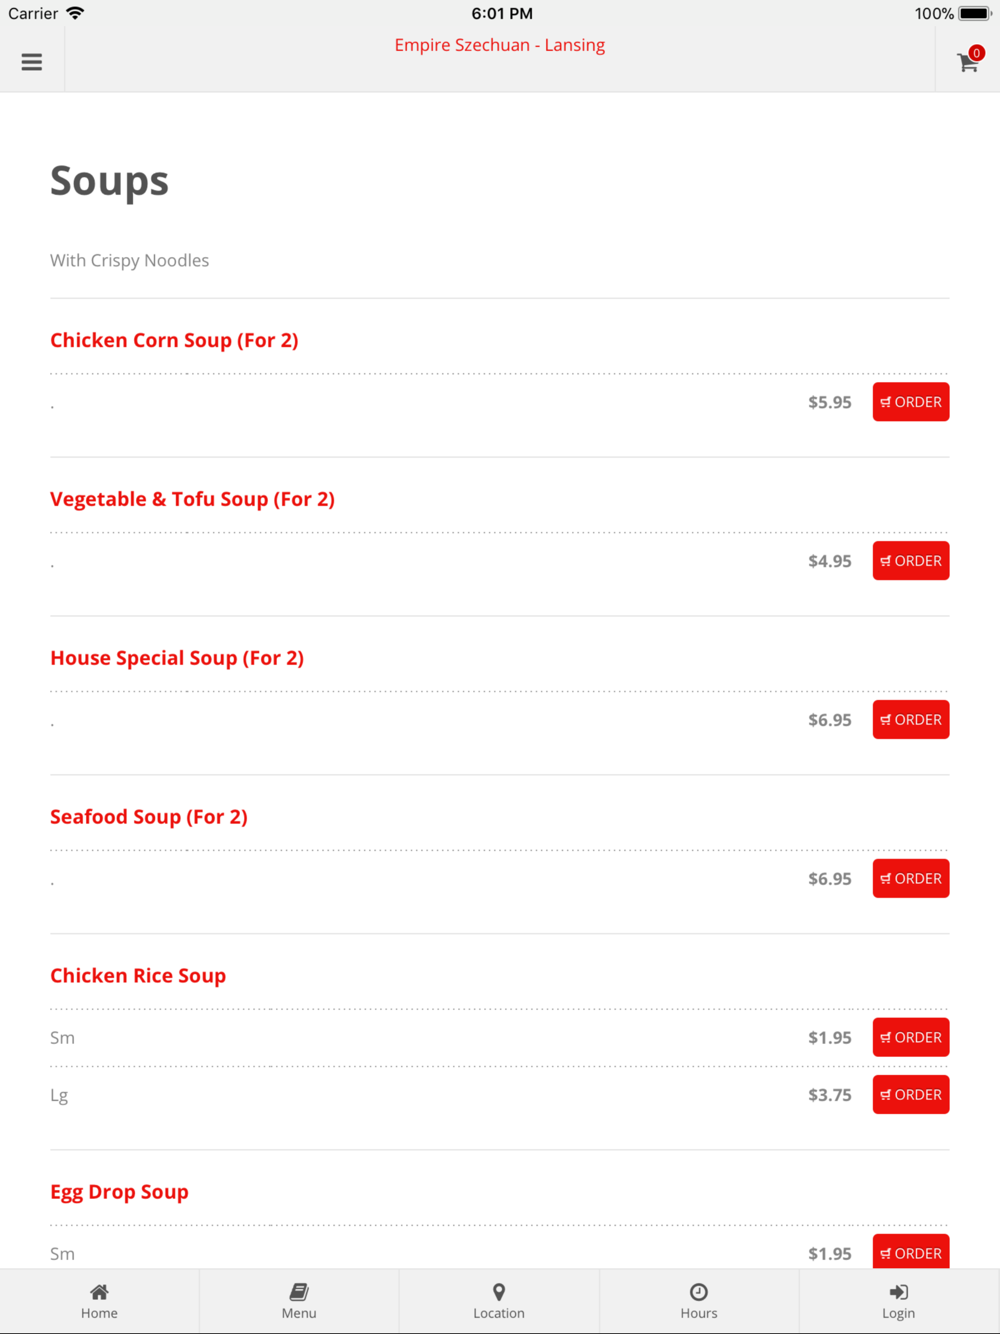Order Chicken Corn Soup for $5.95
1000x1334 pixels.
point(911,402)
